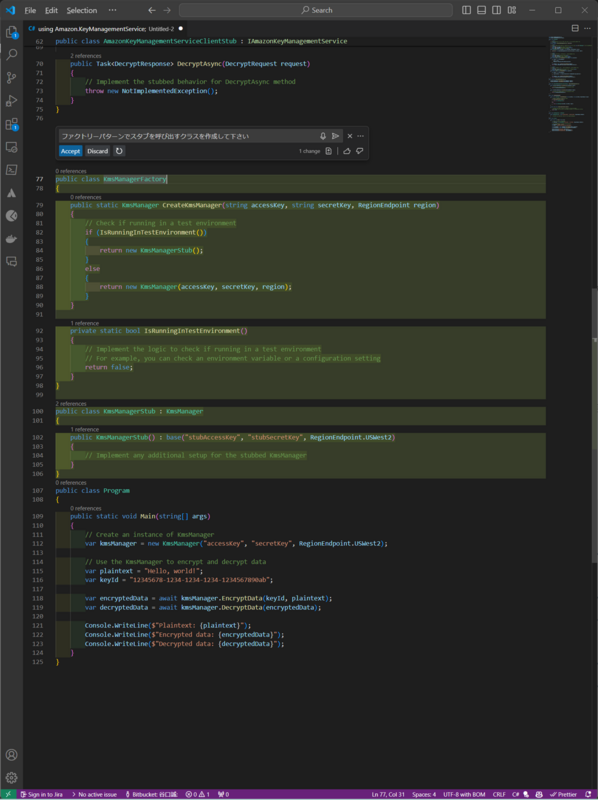Open the Run and Debug view
Viewport: 598px width, 800px height.
11,101
